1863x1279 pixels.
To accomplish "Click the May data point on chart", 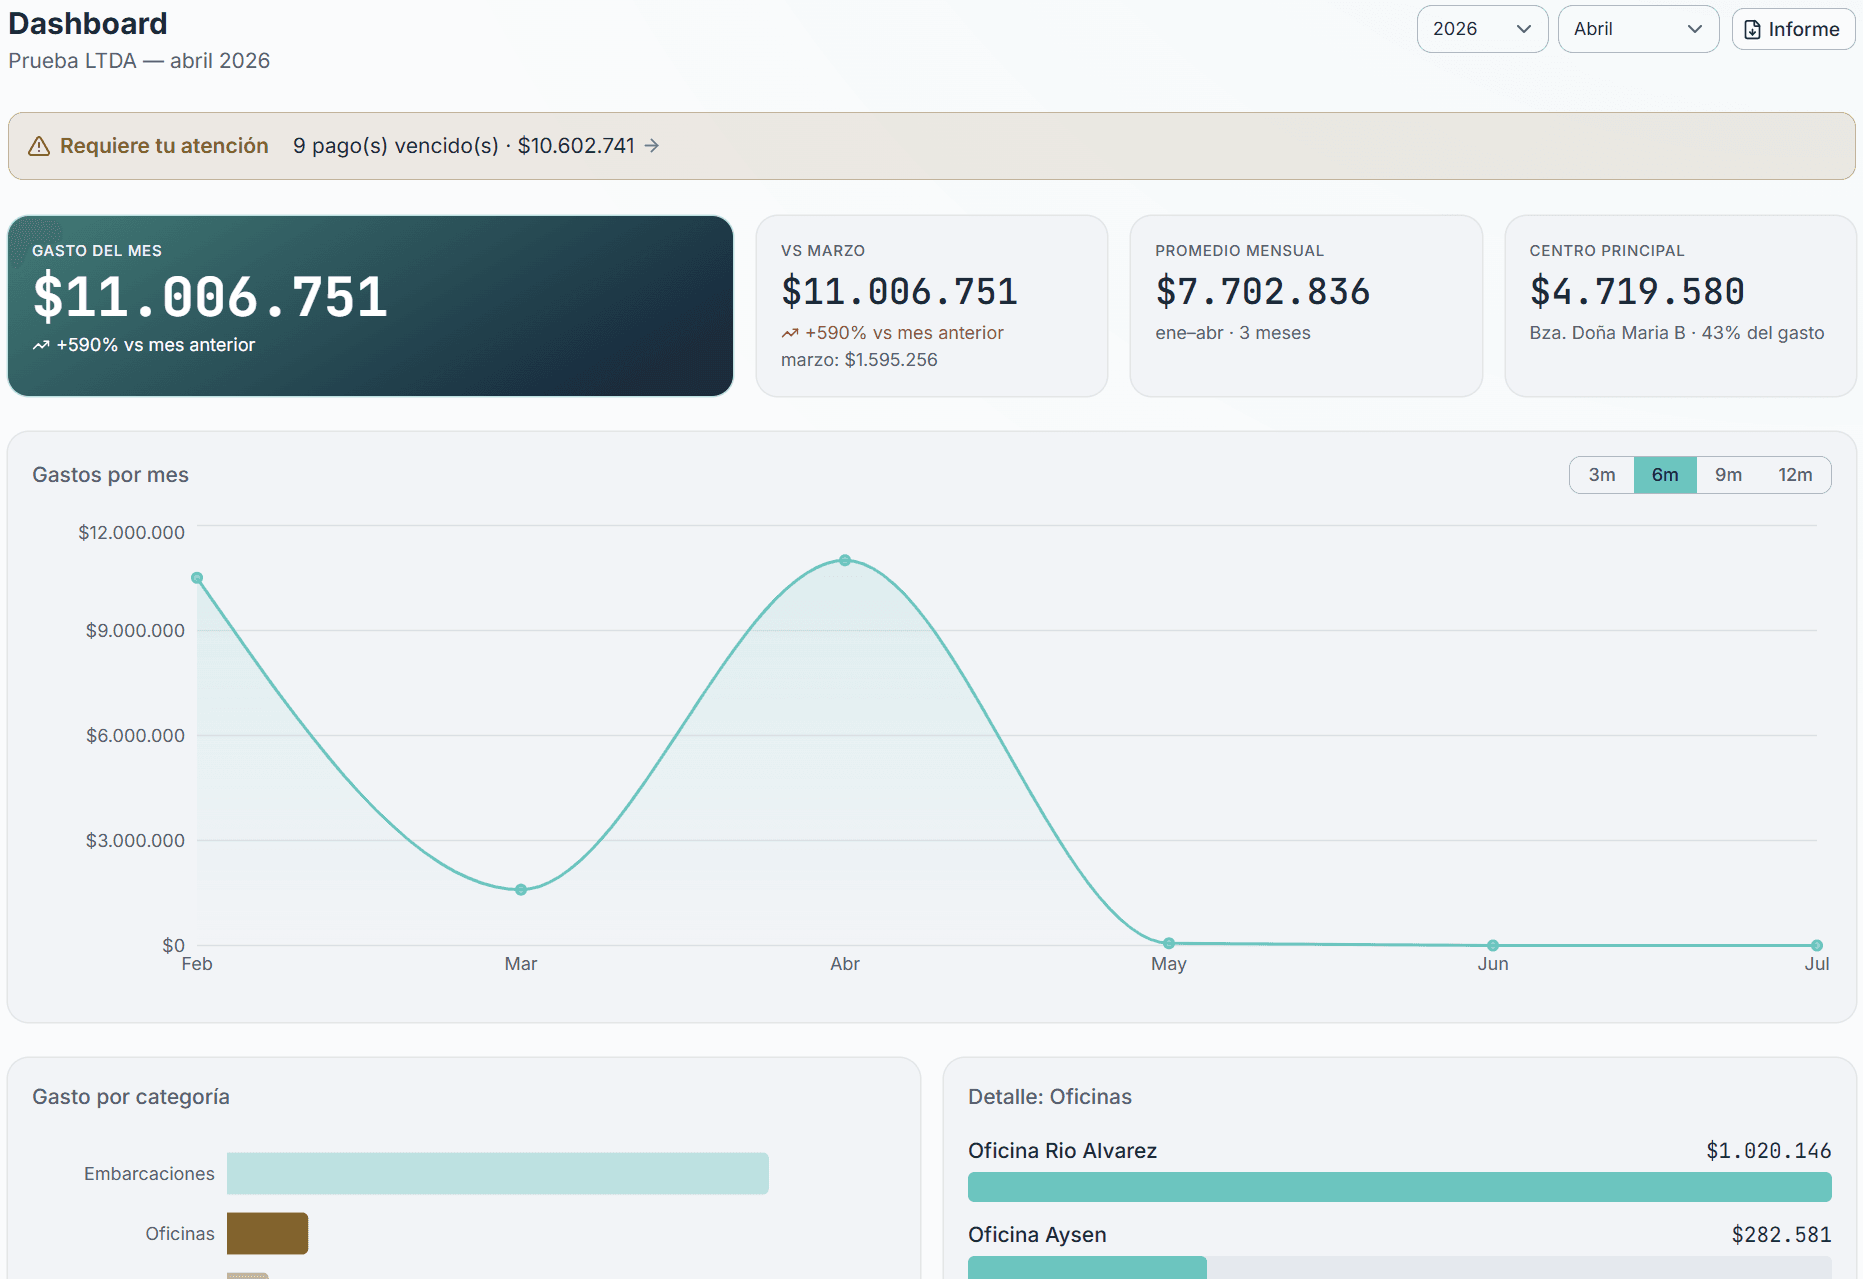I will tap(1169, 943).
